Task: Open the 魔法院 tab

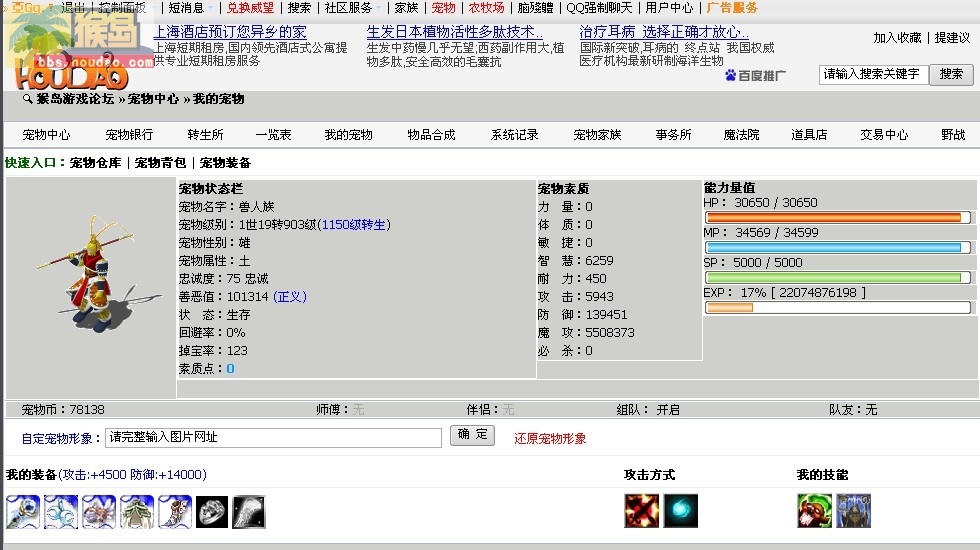Action: tap(741, 134)
